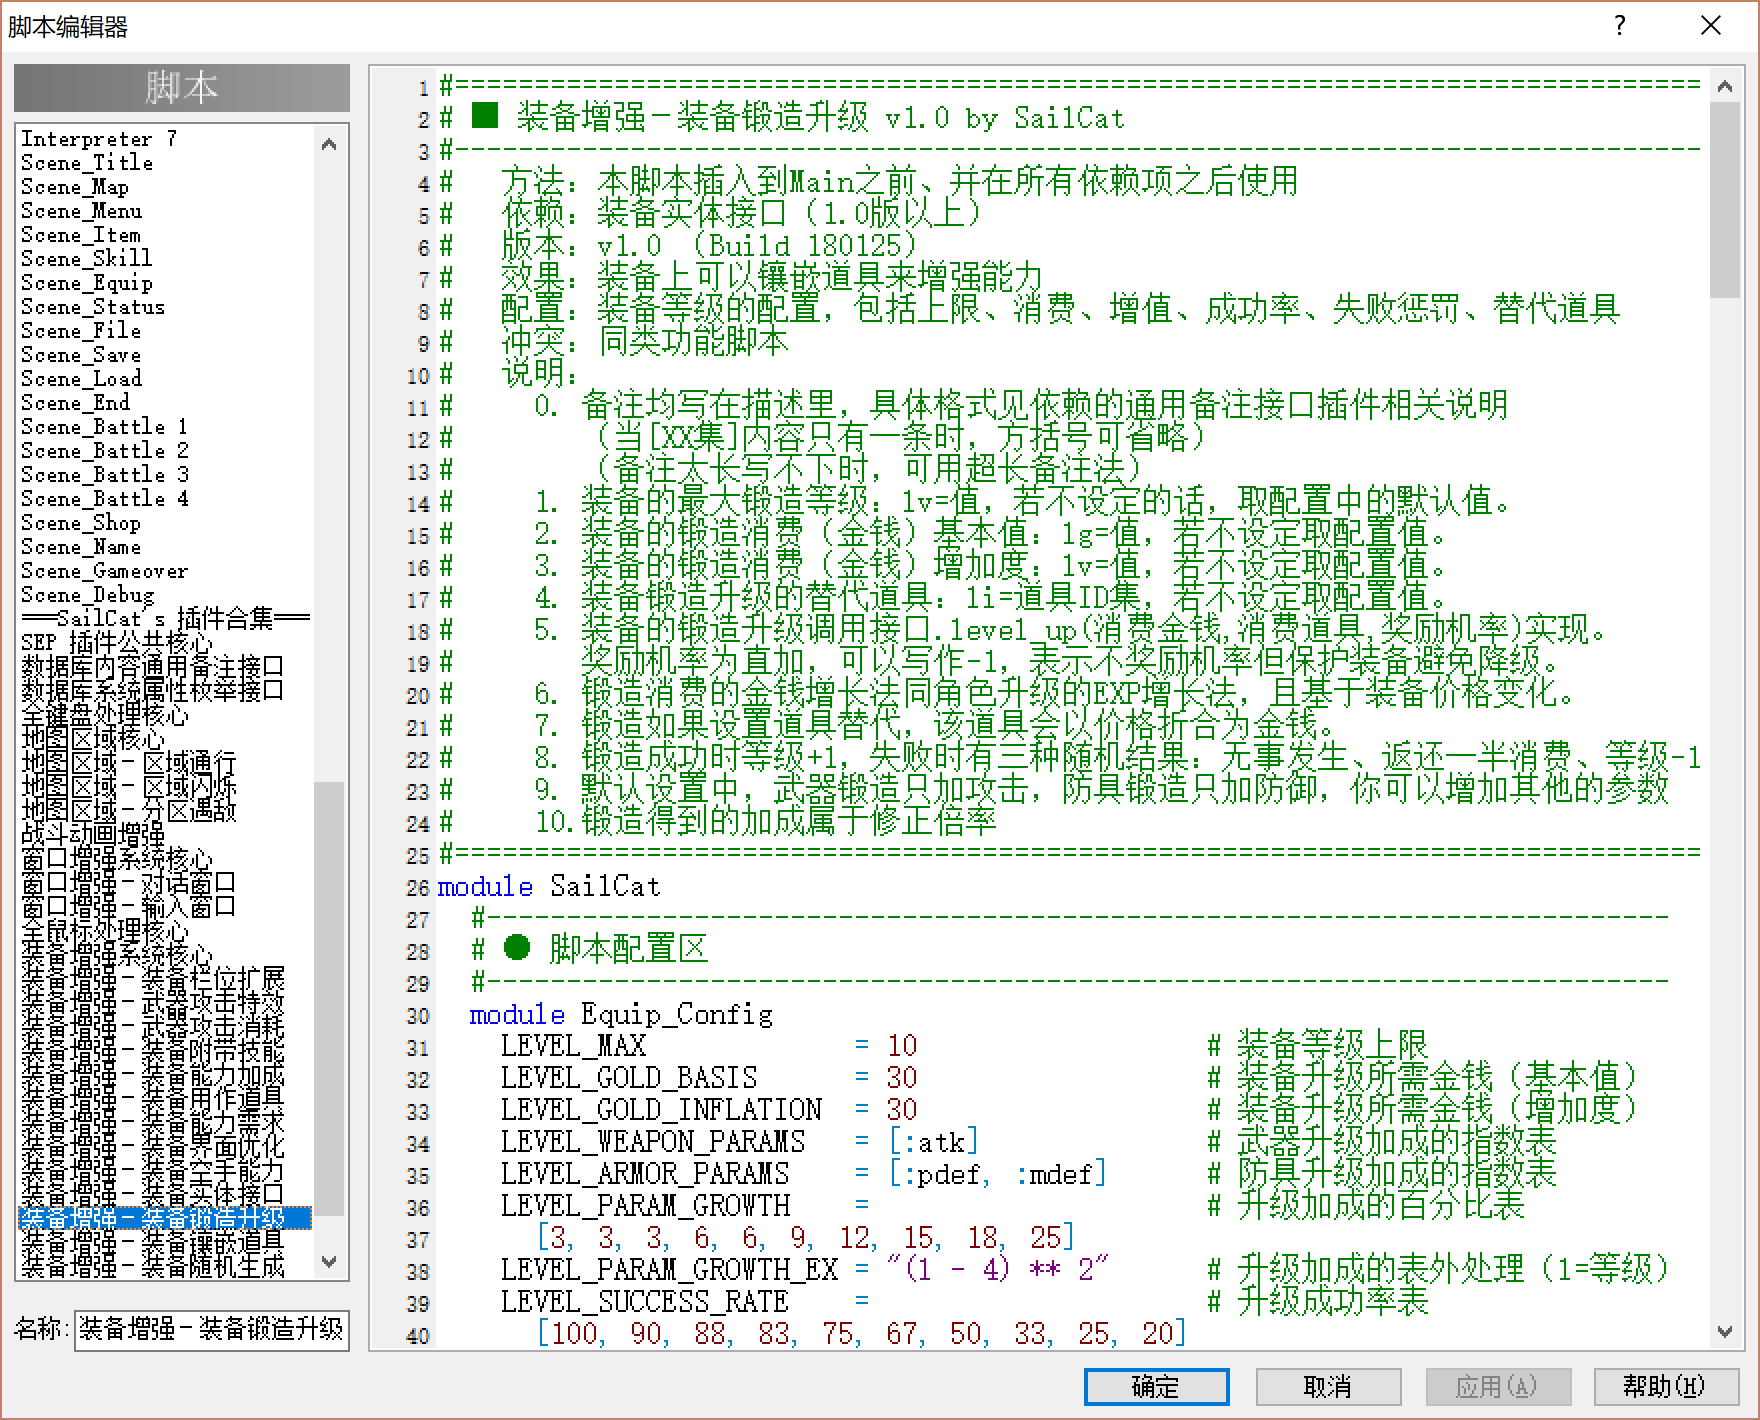
Task: Open help via the 帮助(H) button
Action: pos(1665,1387)
